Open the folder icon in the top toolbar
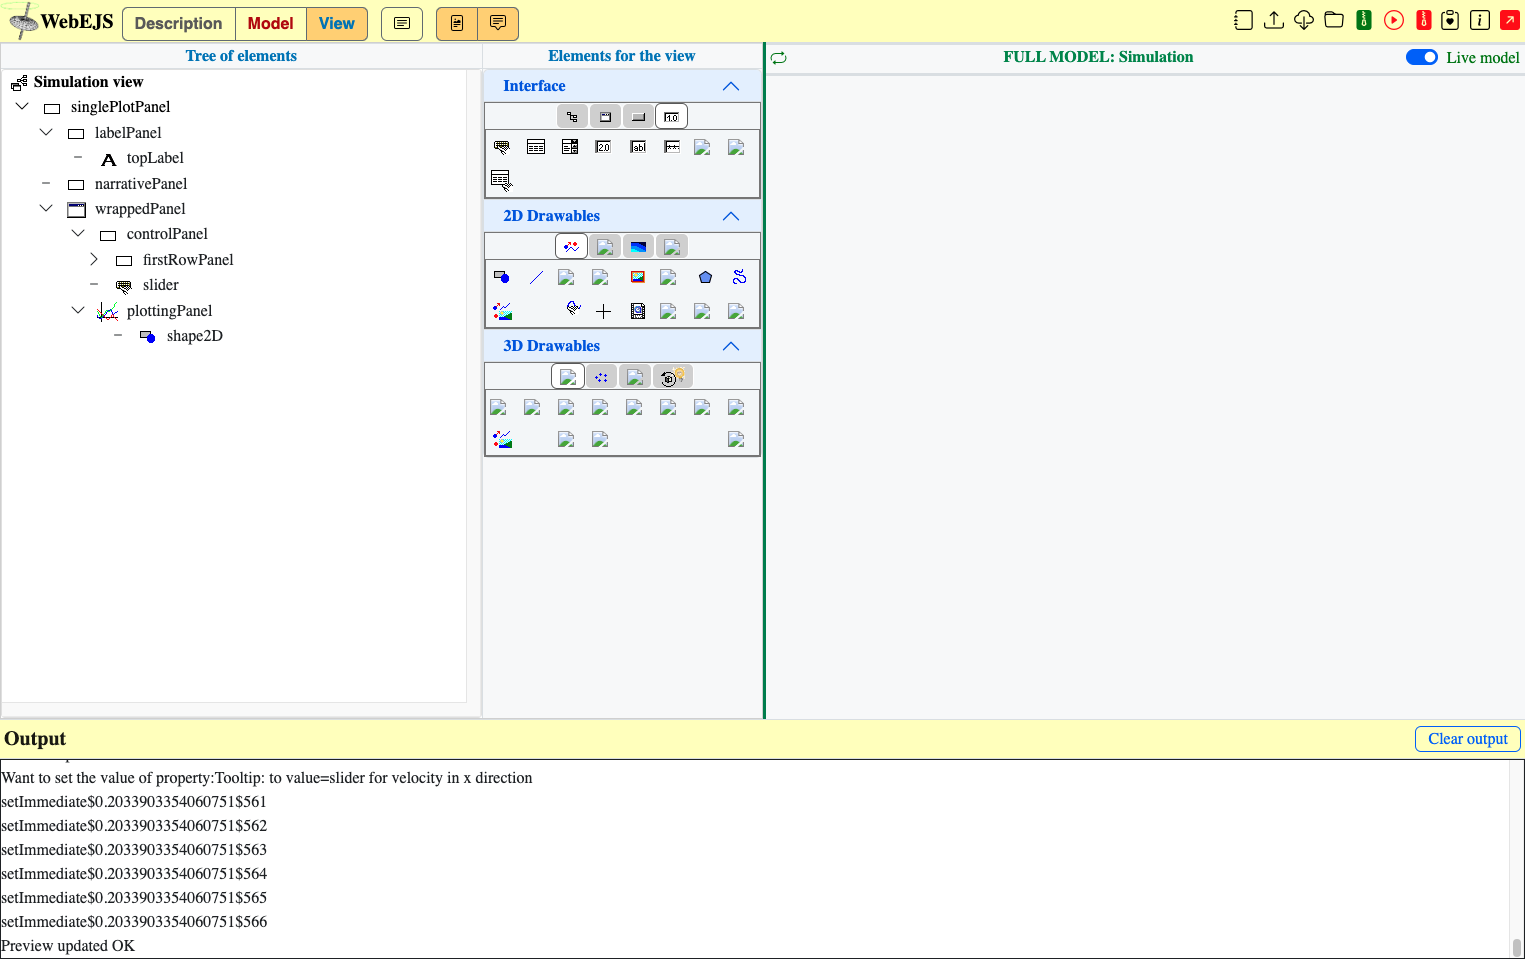This screenshot has height=959, width=1525. pos(1334,20)
